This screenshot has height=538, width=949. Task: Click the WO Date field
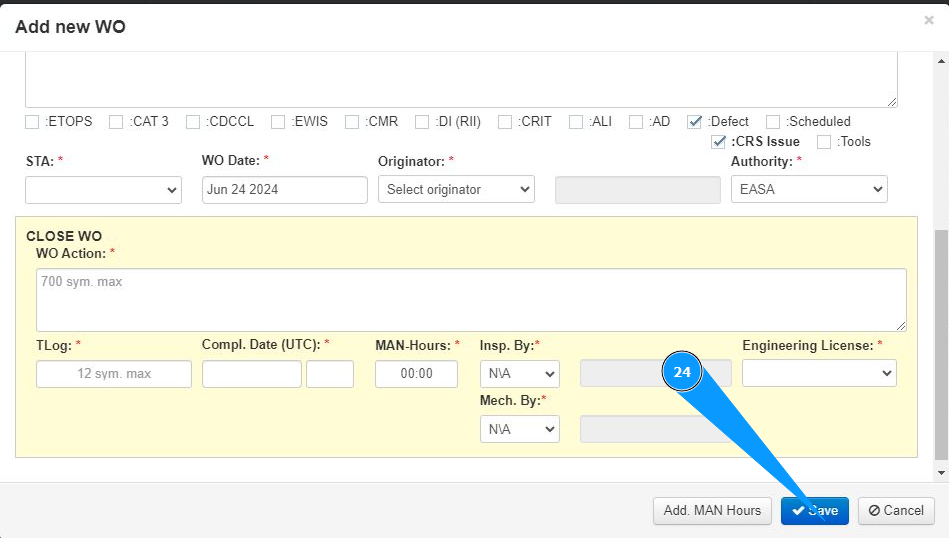[285, 190]
